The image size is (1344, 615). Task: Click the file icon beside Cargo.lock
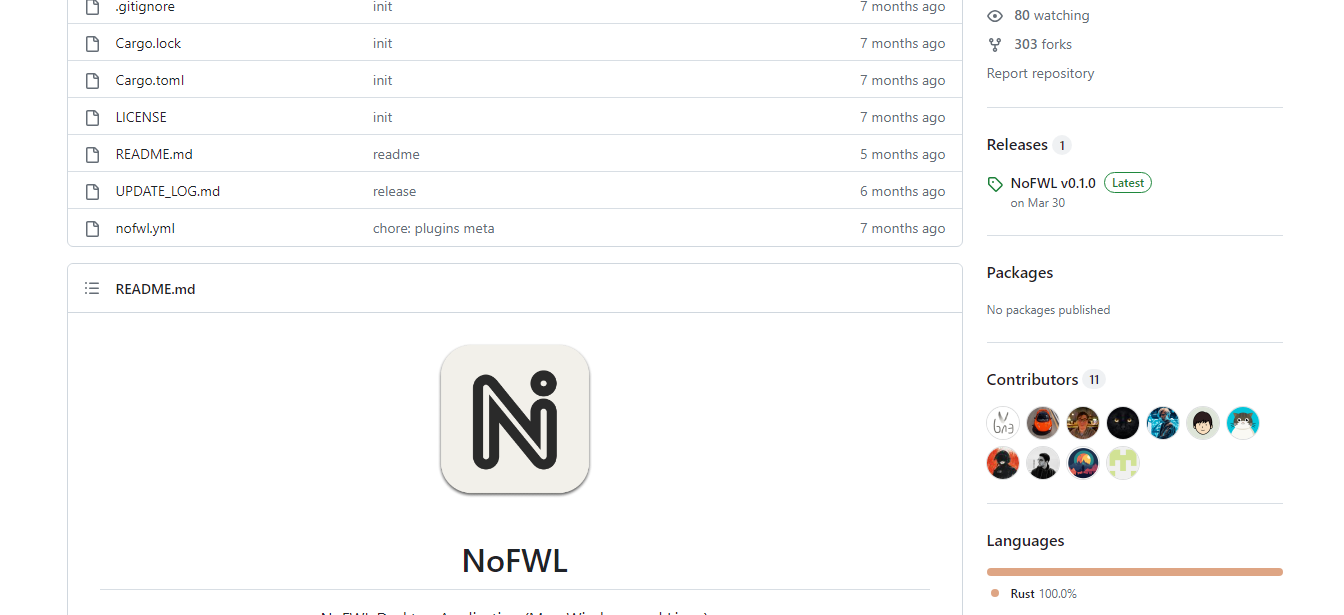tap(92, 43)
